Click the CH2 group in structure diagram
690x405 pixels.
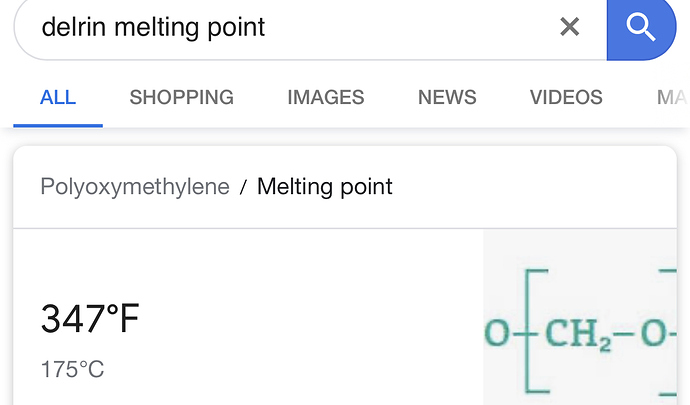click(x=578, y=335)
